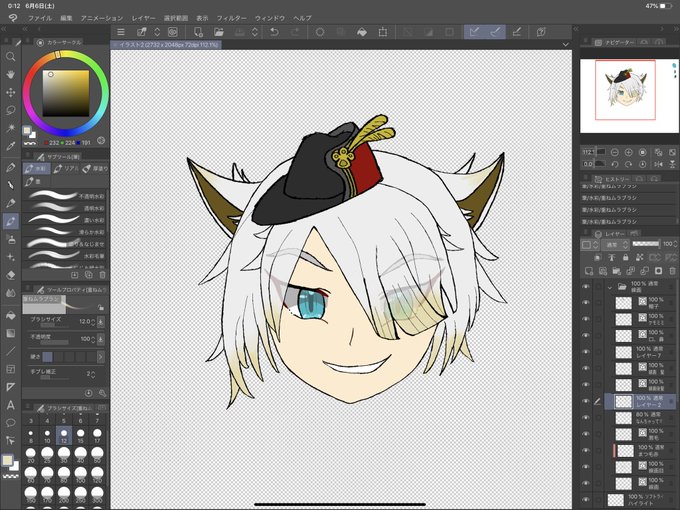The image size is (680, 510).
Task: Toggle snap to ruler in command bar
Action: [x=474, y=32]
